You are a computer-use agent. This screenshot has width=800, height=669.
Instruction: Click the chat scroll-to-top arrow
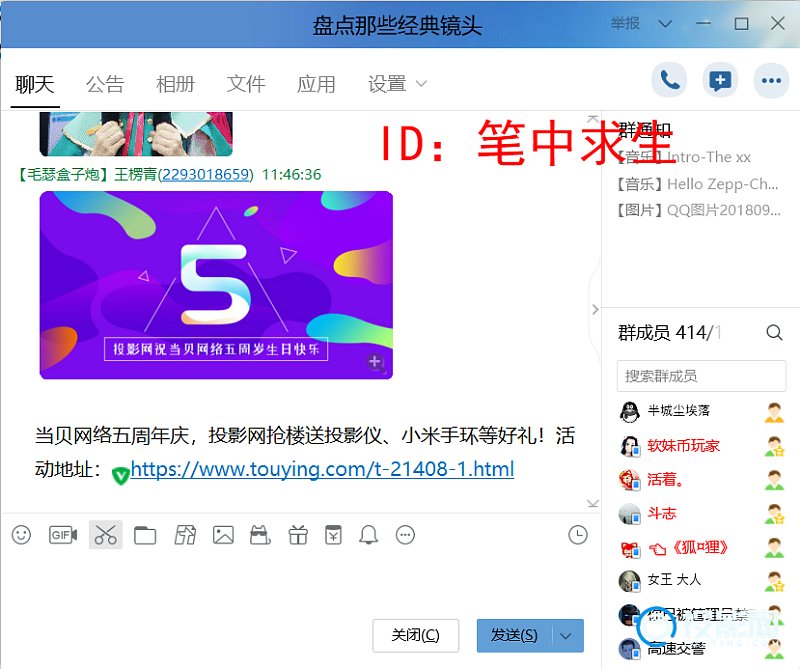(x=592, y=120)
